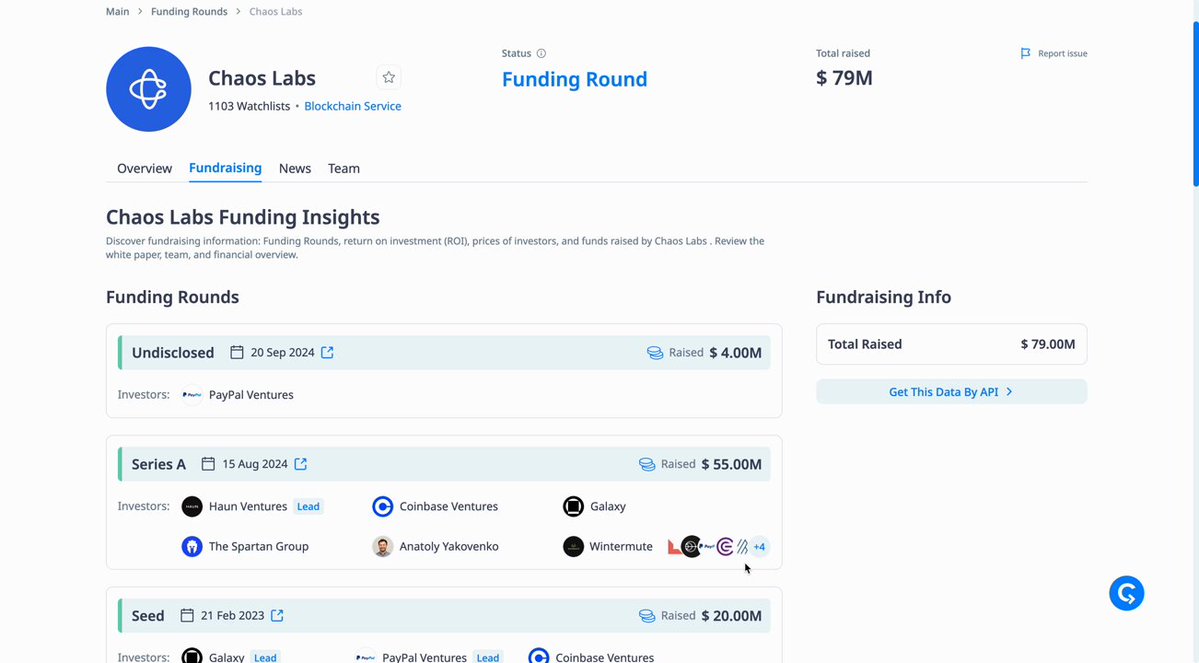Click the Funding Round status link
1199x663 pixels.
(x=574, y=79)
